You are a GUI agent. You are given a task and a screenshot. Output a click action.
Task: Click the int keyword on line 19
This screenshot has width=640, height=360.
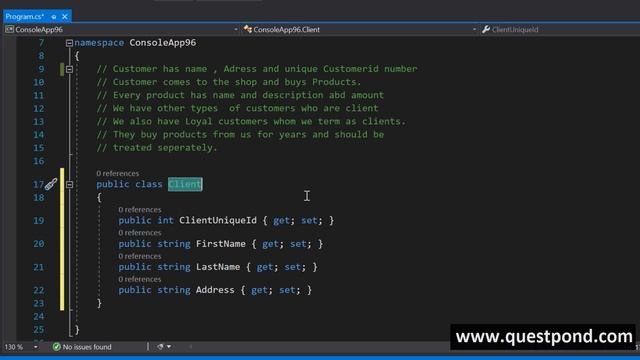pyautogui.click(x=165, y=220)
